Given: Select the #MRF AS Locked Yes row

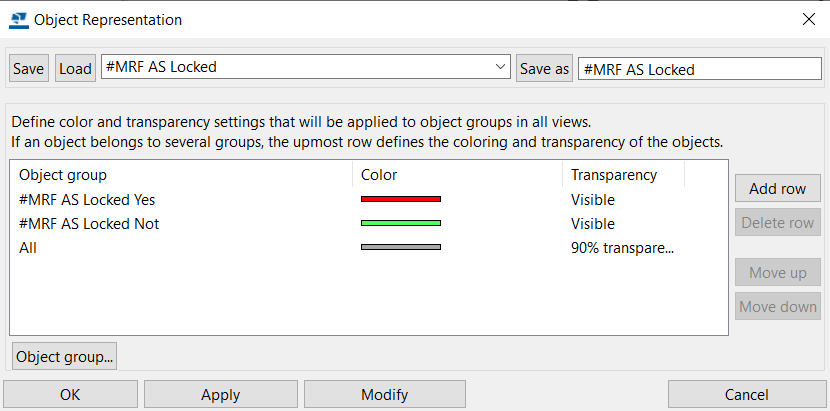Looking at the screenshot, I should click(368, 200).
